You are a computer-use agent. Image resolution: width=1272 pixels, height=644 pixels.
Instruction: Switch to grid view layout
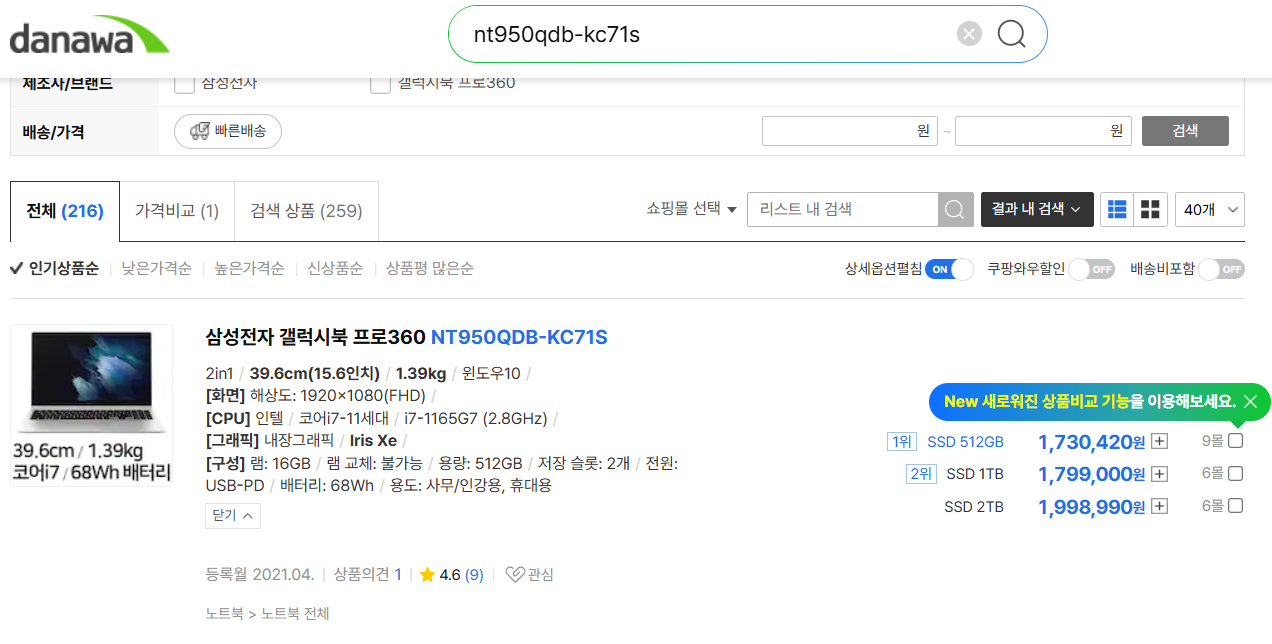[x=1150, y=210]
